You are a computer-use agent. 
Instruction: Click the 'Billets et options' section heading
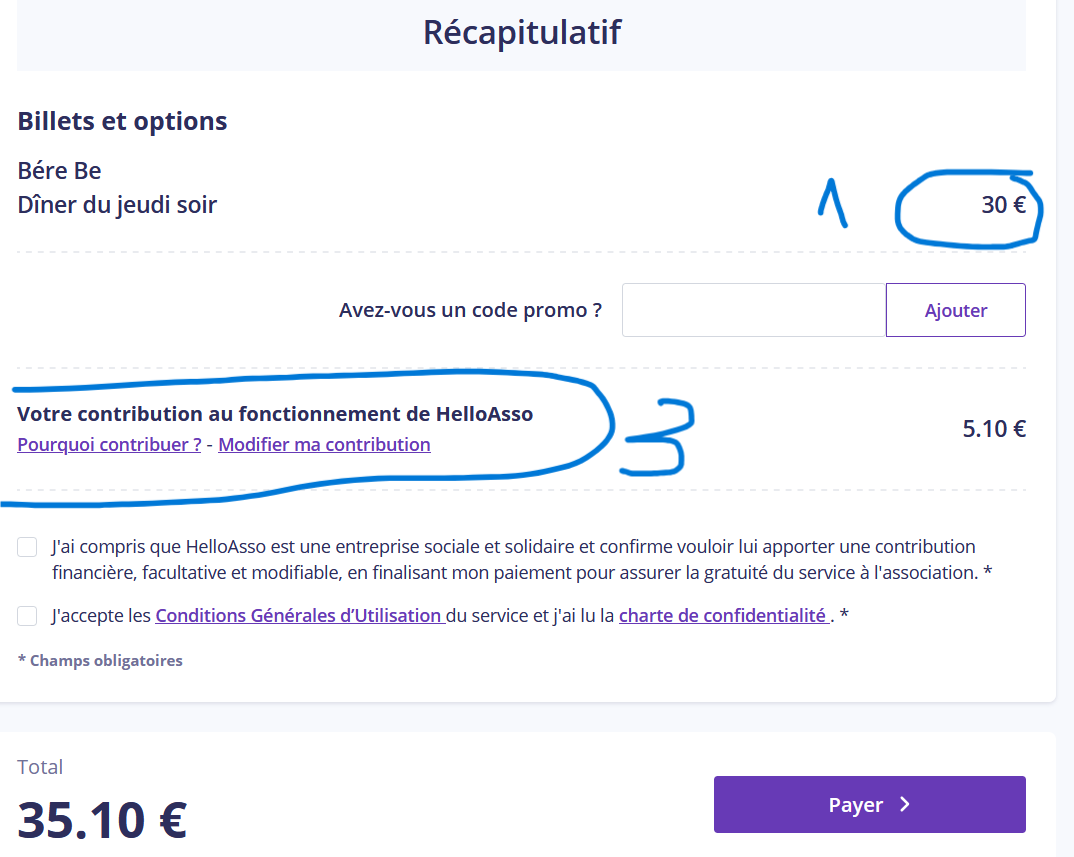(x=122, y=121)
